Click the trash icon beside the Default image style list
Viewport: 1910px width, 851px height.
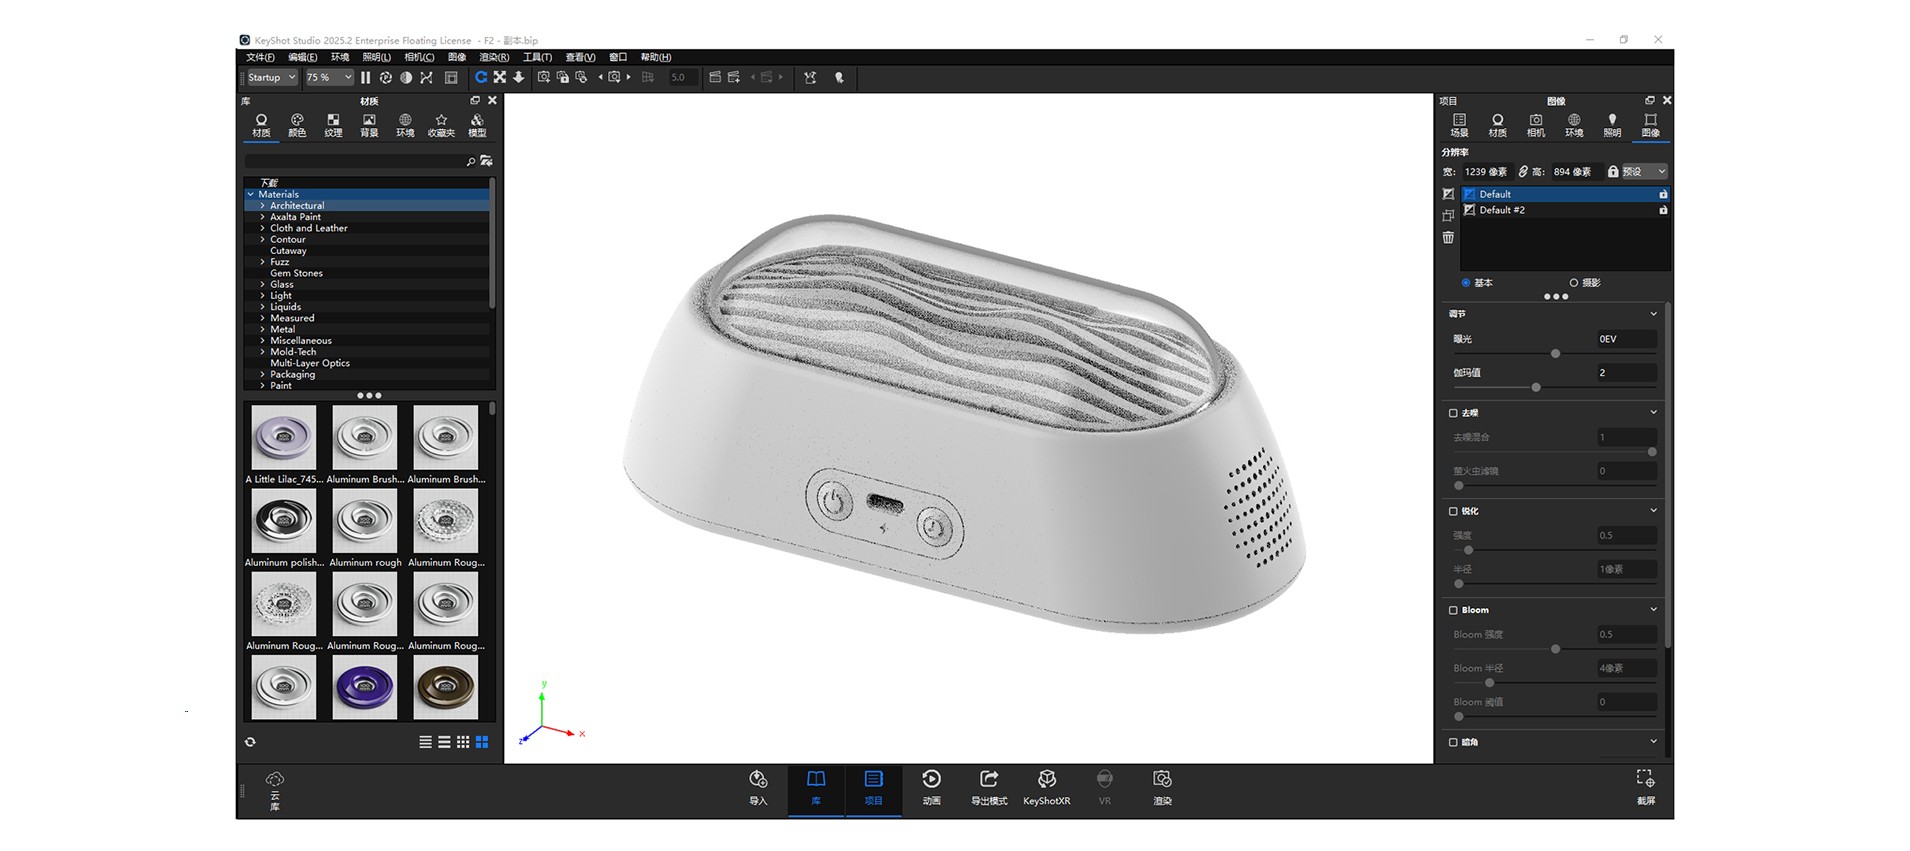click(1448, 237)
